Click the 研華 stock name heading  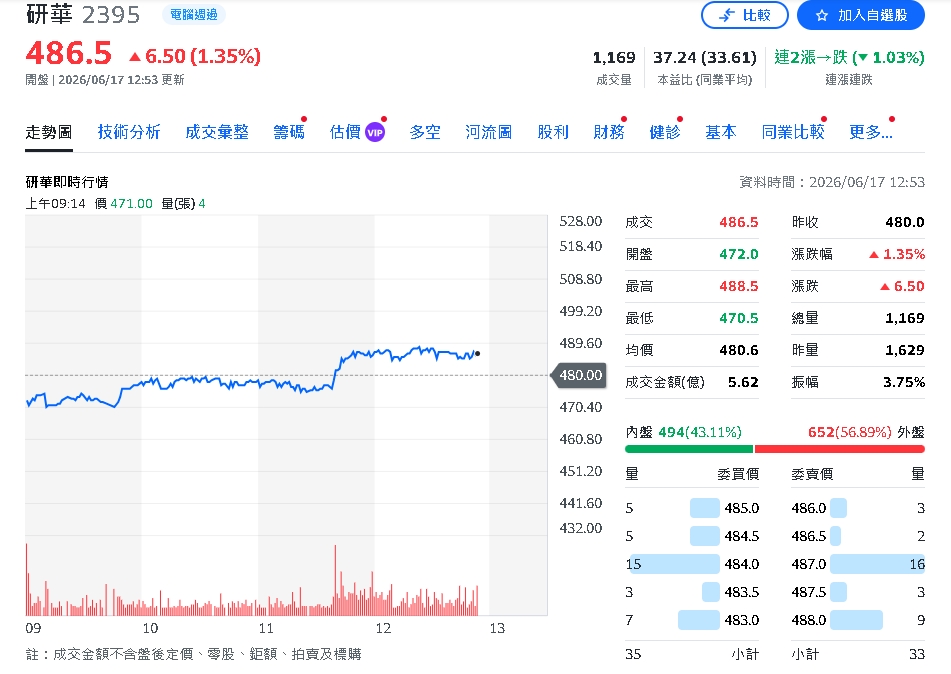tap(49, 15)
